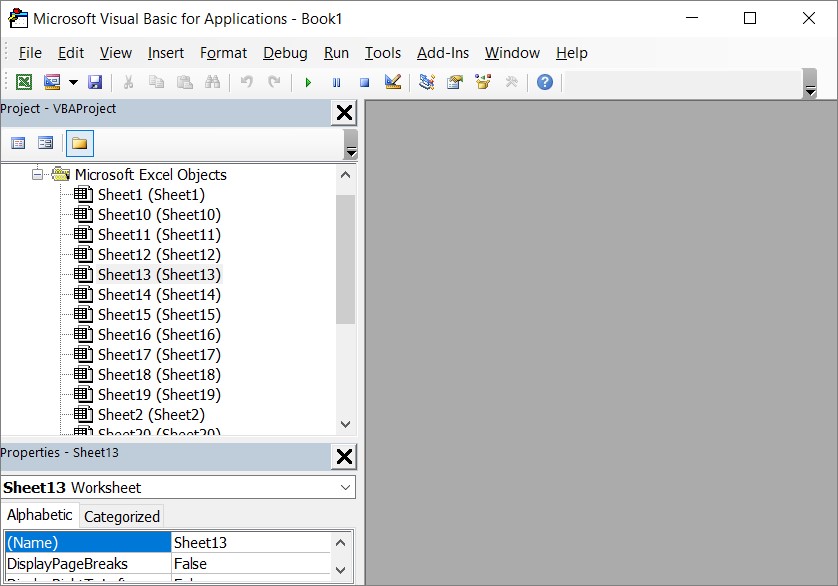838x586 pixels.
Task: Select the (Name) property row
Action: 88,542
